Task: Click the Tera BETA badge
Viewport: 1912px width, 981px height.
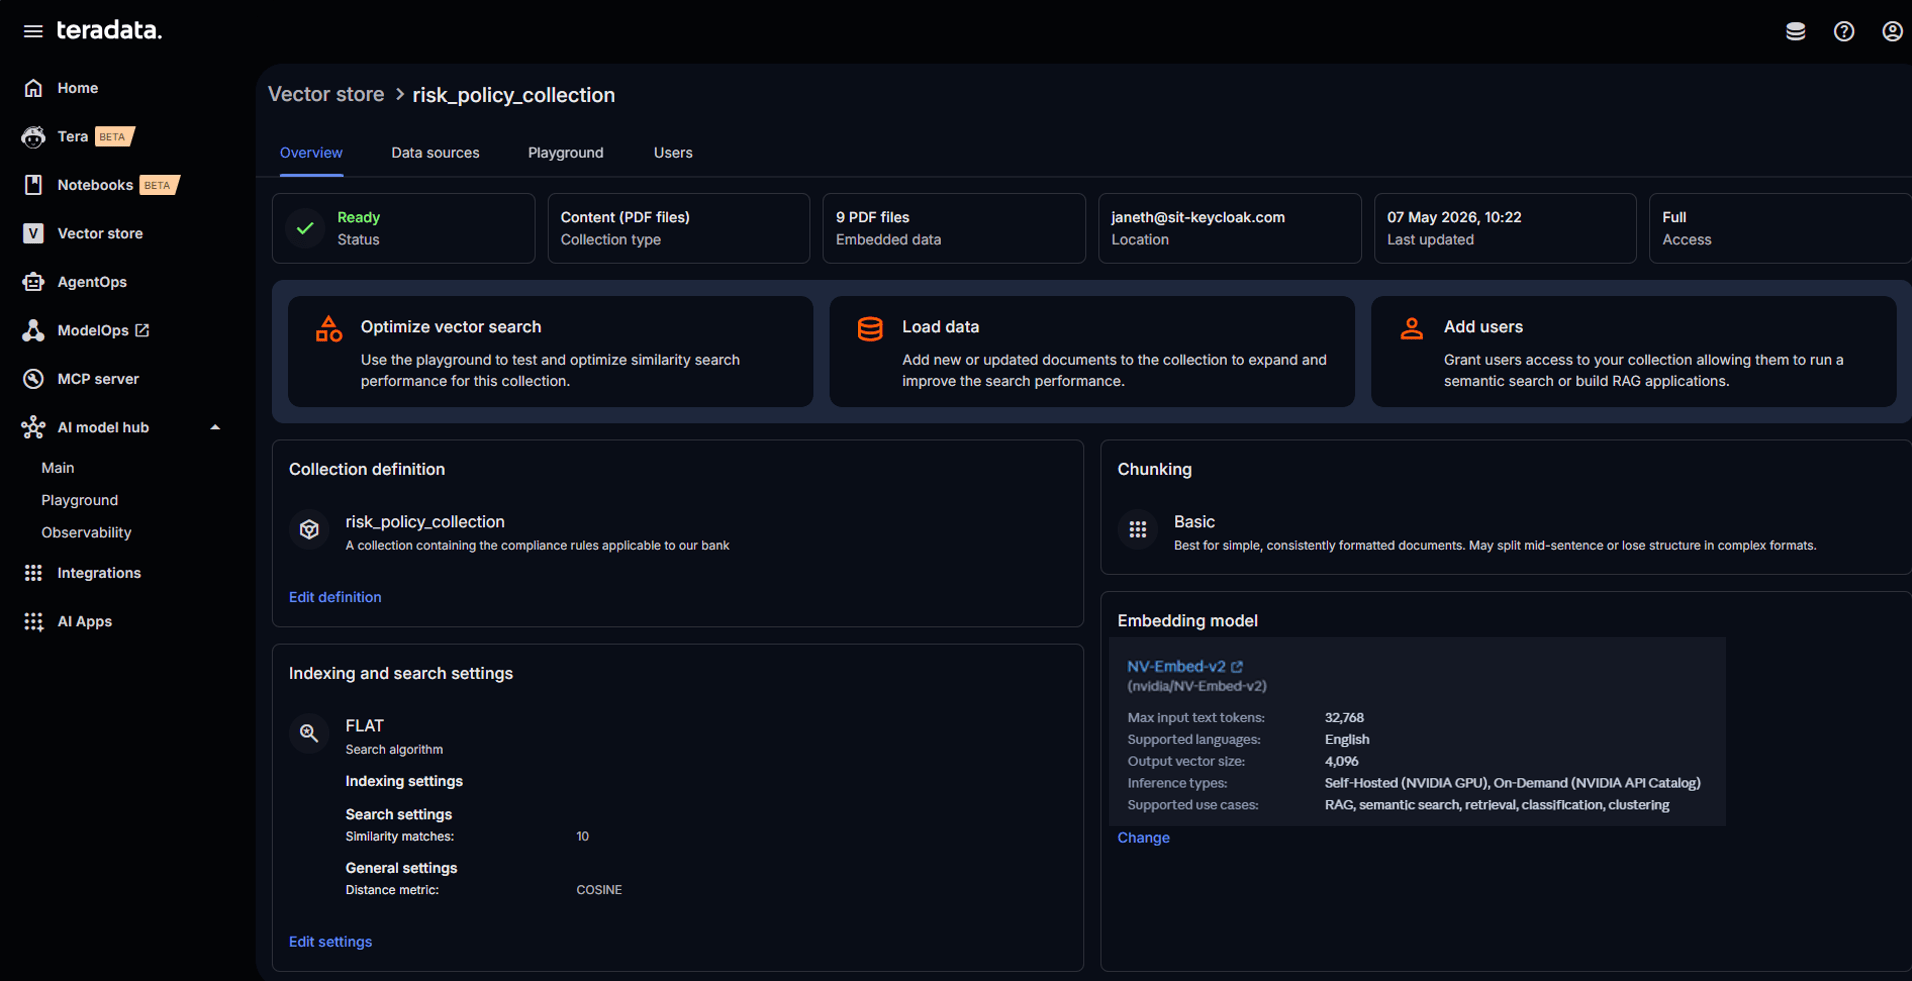Action: click(114, 137)
